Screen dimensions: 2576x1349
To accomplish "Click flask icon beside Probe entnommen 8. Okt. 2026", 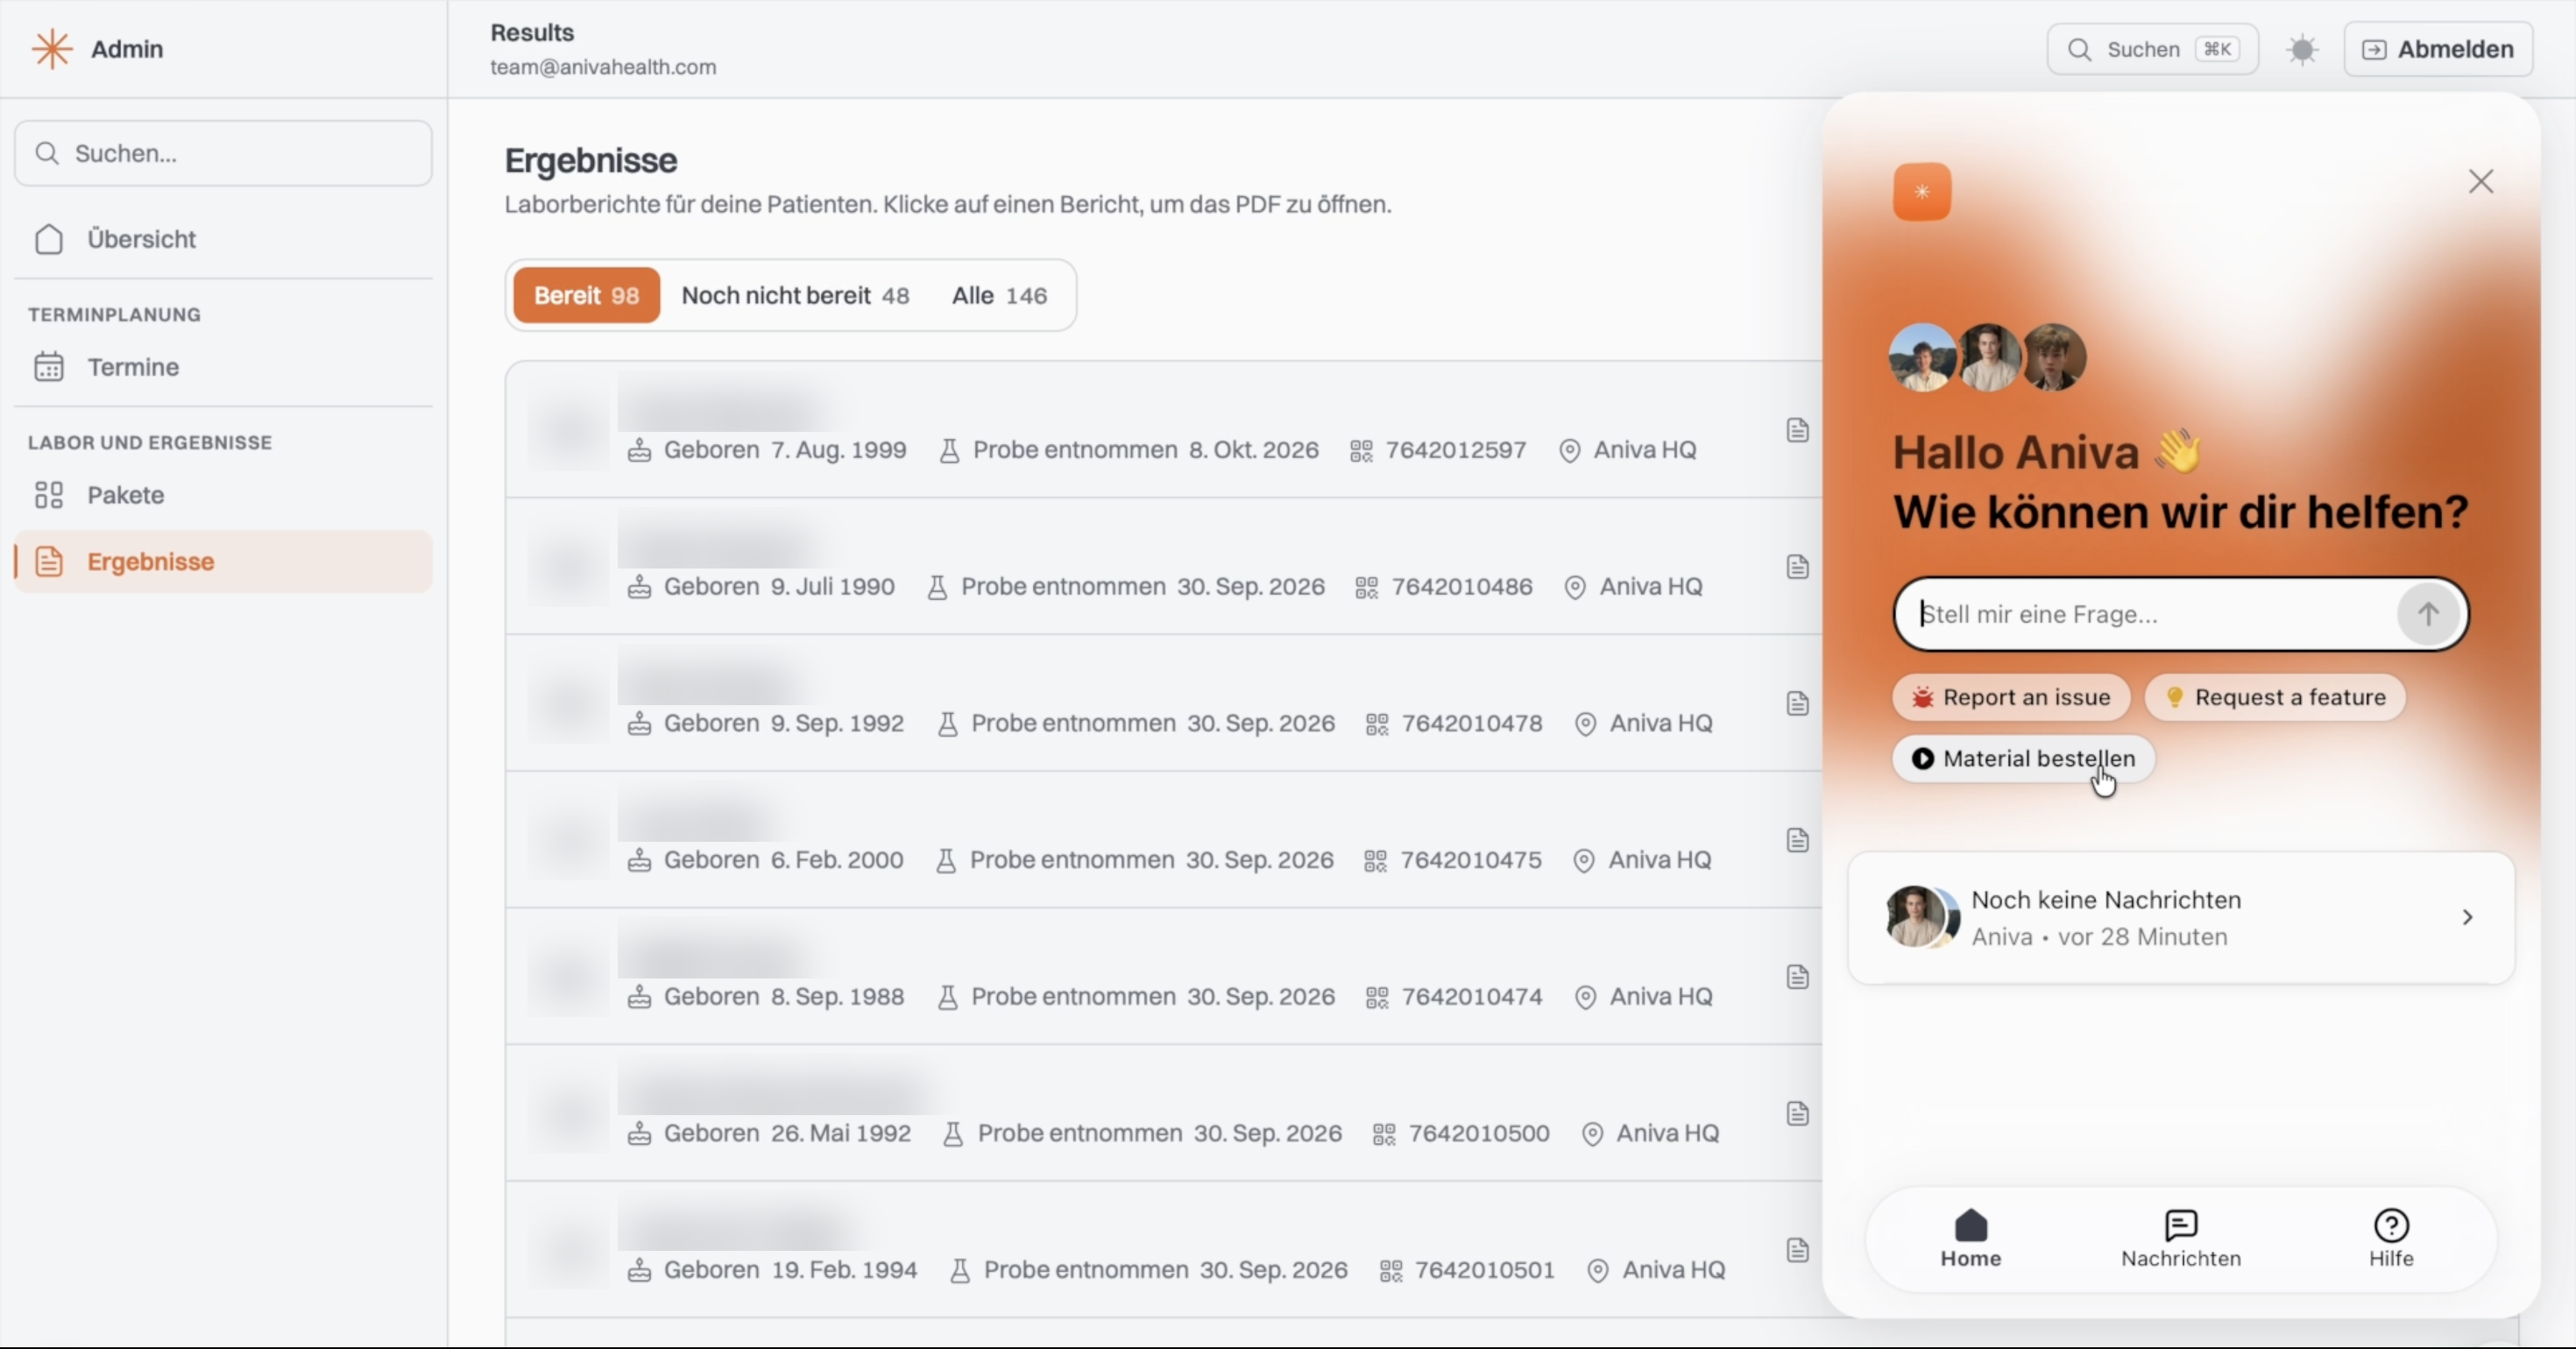I will (949, 451).
